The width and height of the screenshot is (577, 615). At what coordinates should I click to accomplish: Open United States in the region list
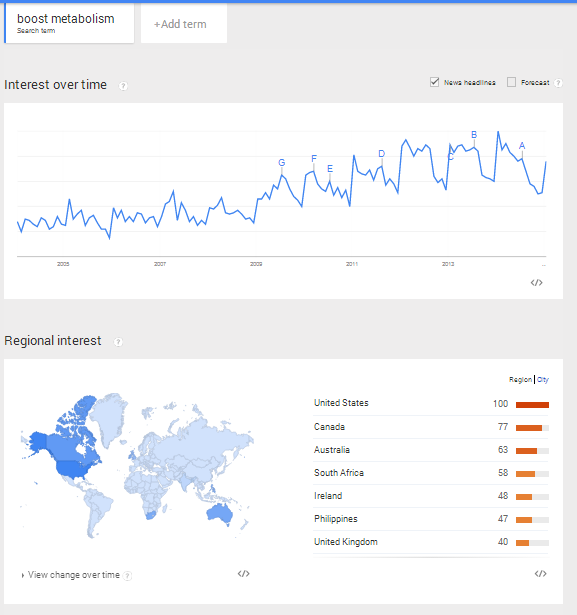[341, 403]
